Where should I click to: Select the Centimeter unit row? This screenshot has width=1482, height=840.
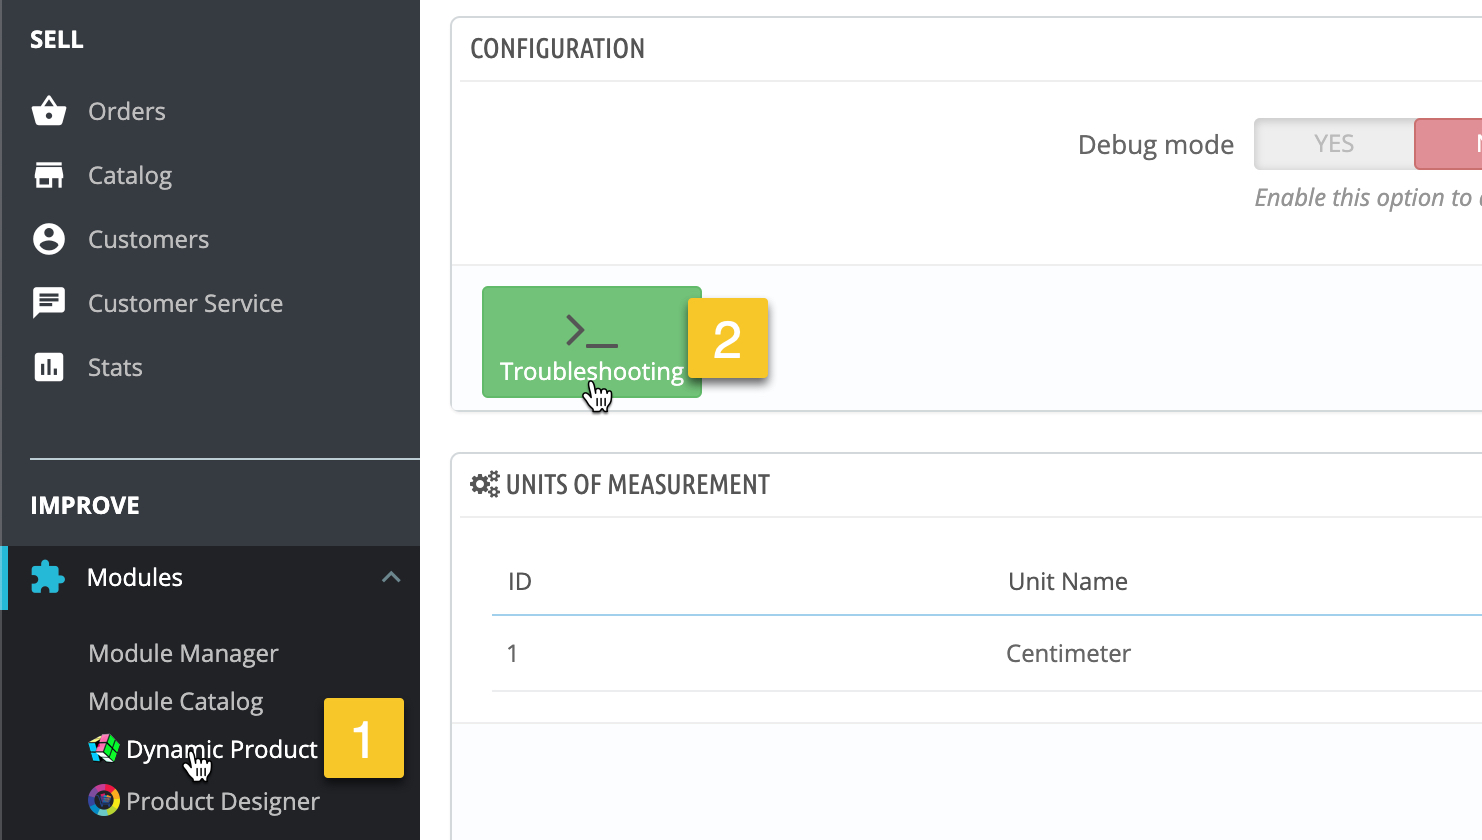pos(1067,653)
